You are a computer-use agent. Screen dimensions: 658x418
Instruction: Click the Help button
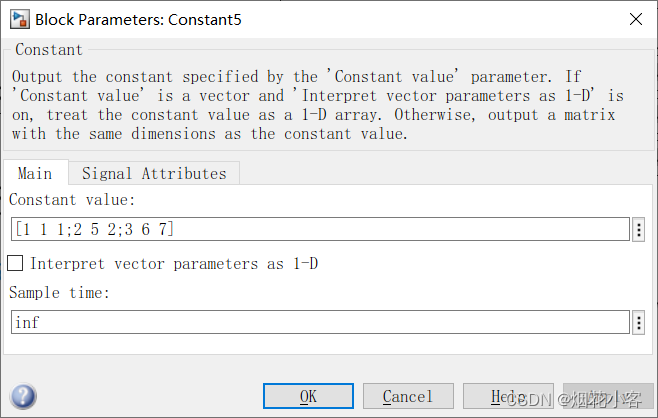tap(508, 396)
